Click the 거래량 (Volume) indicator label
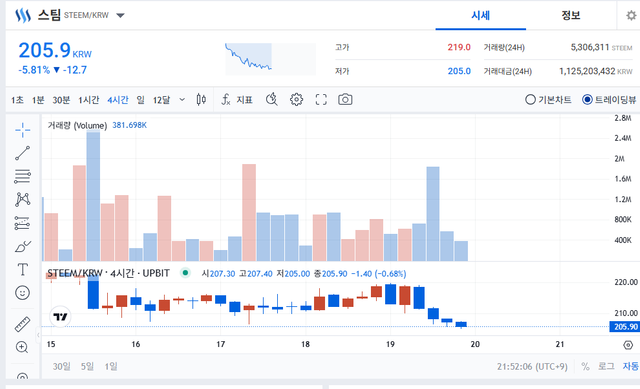 77,125
